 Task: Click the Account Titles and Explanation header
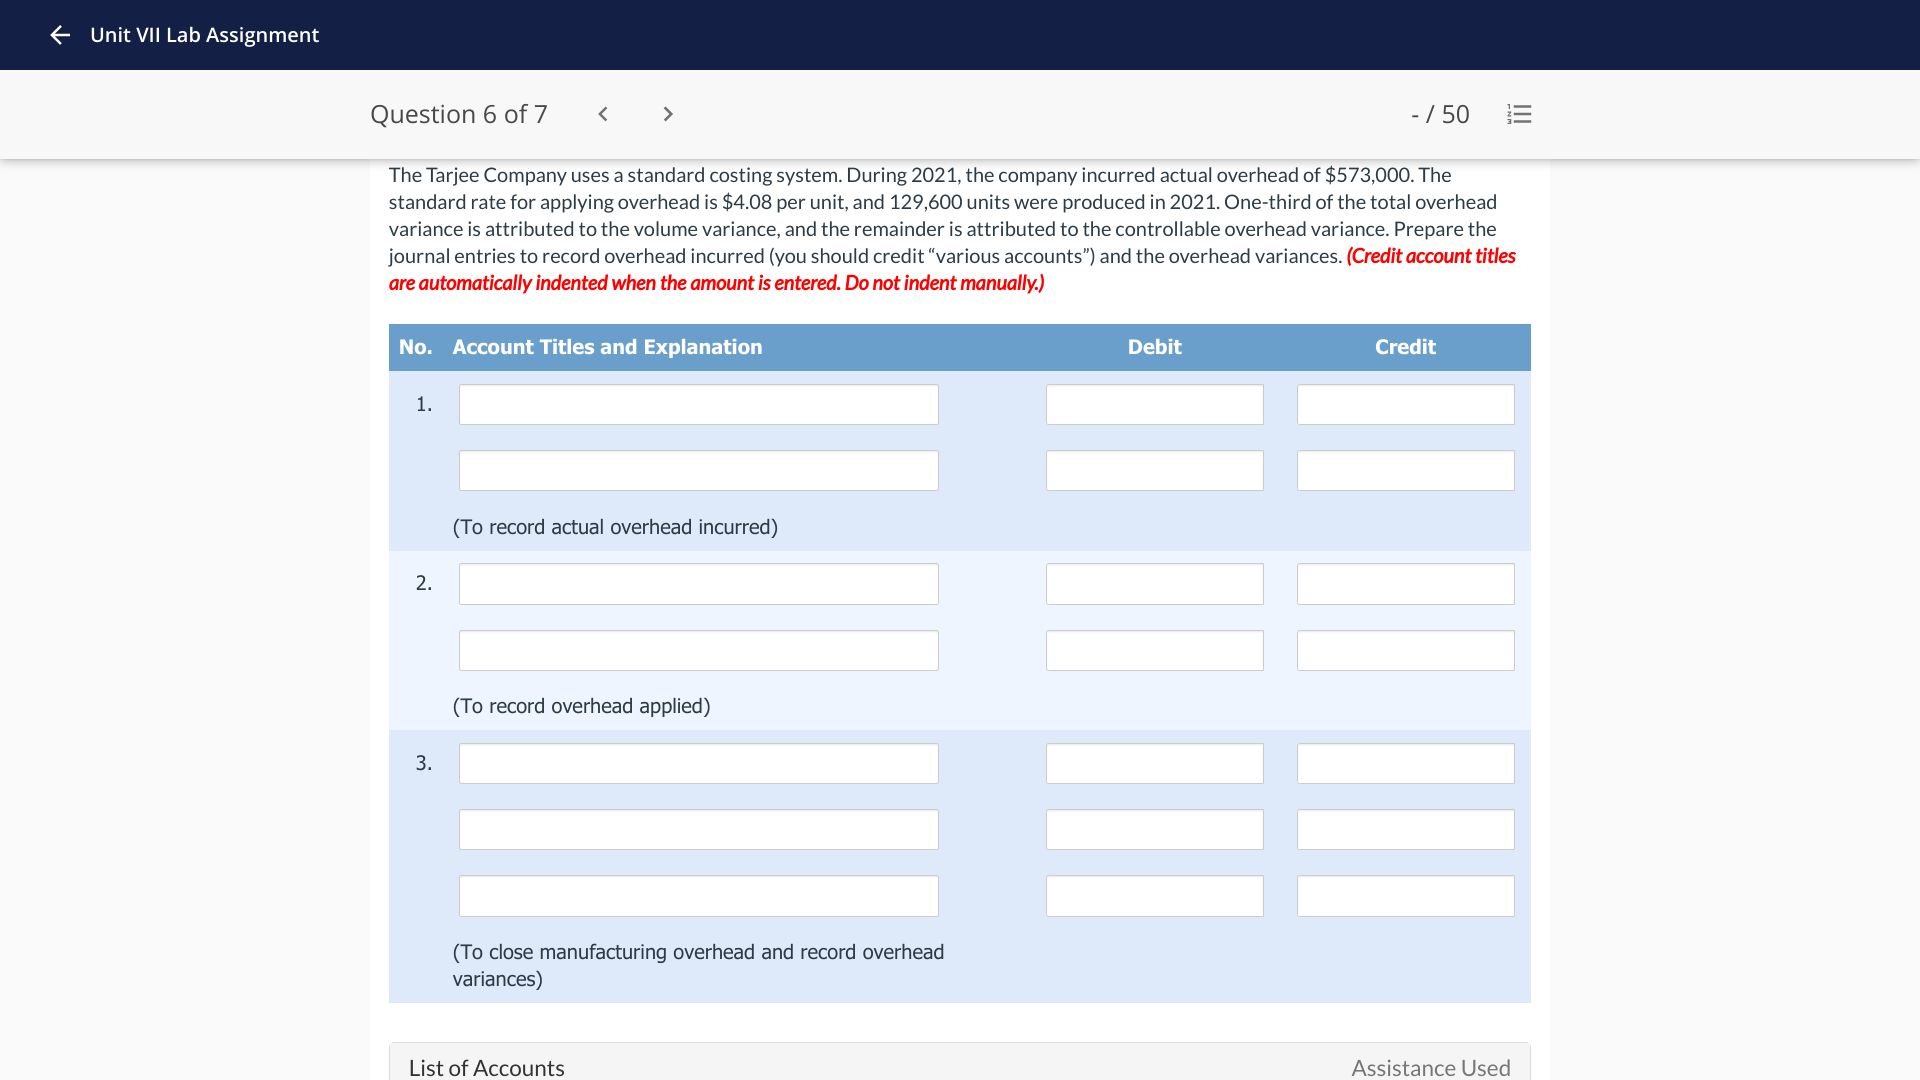[x=606, y=347]
